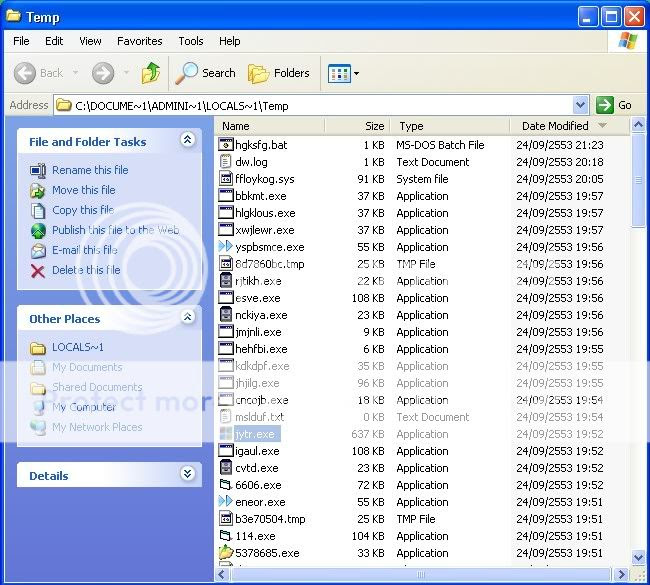The height and width of the screenshot is (585, 650).
Task: Sort by the Type column header
Action: [x=450, y=126]
